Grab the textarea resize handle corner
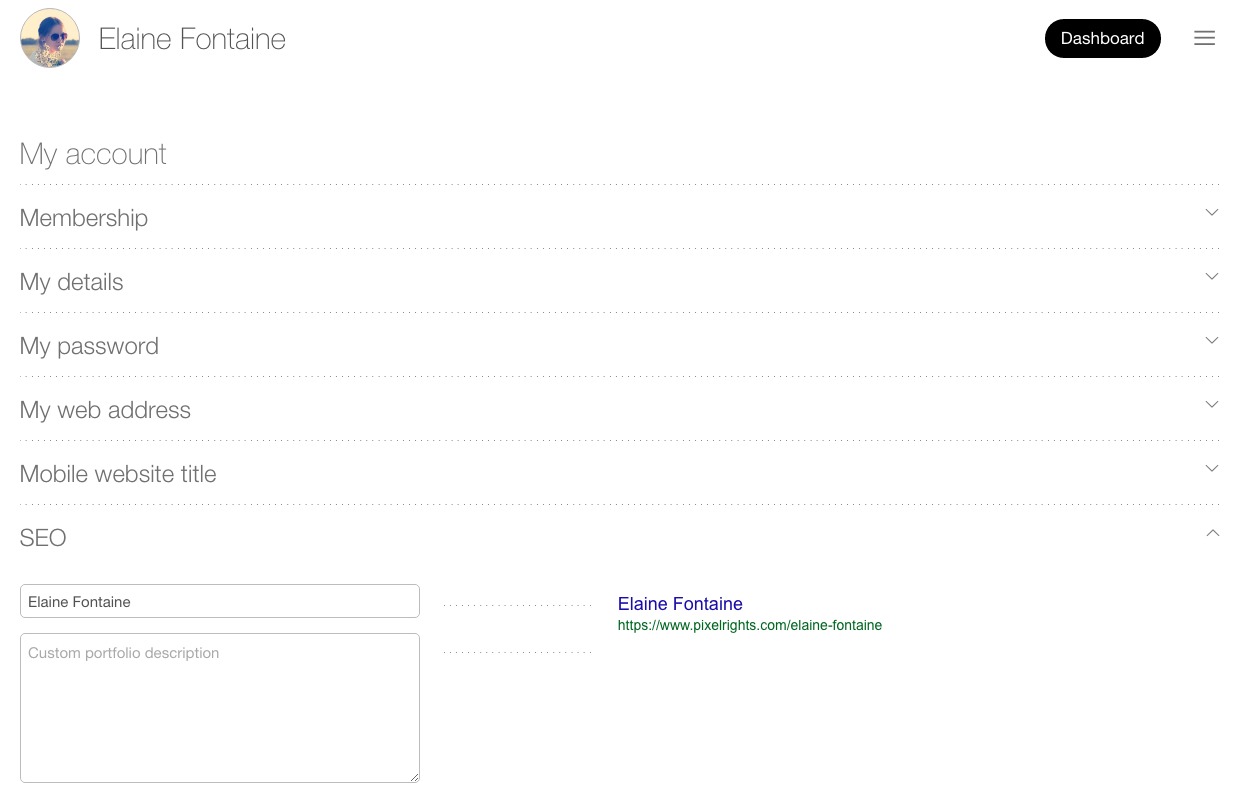The image size is (1249, 793). click(x=414, y=777)
